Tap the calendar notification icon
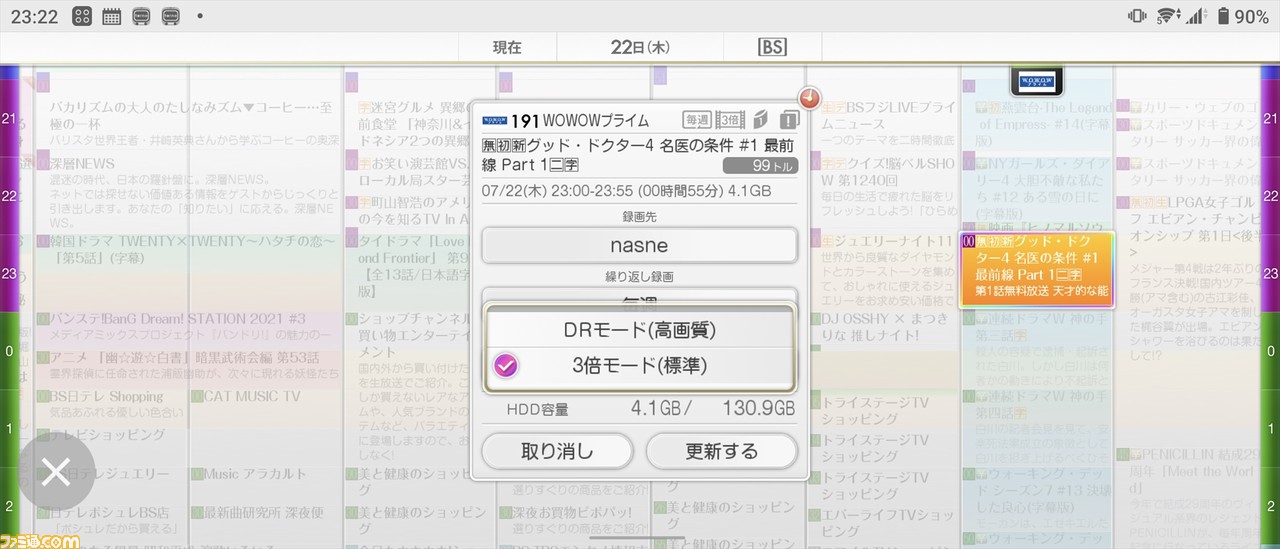 (x=112, y=16)
